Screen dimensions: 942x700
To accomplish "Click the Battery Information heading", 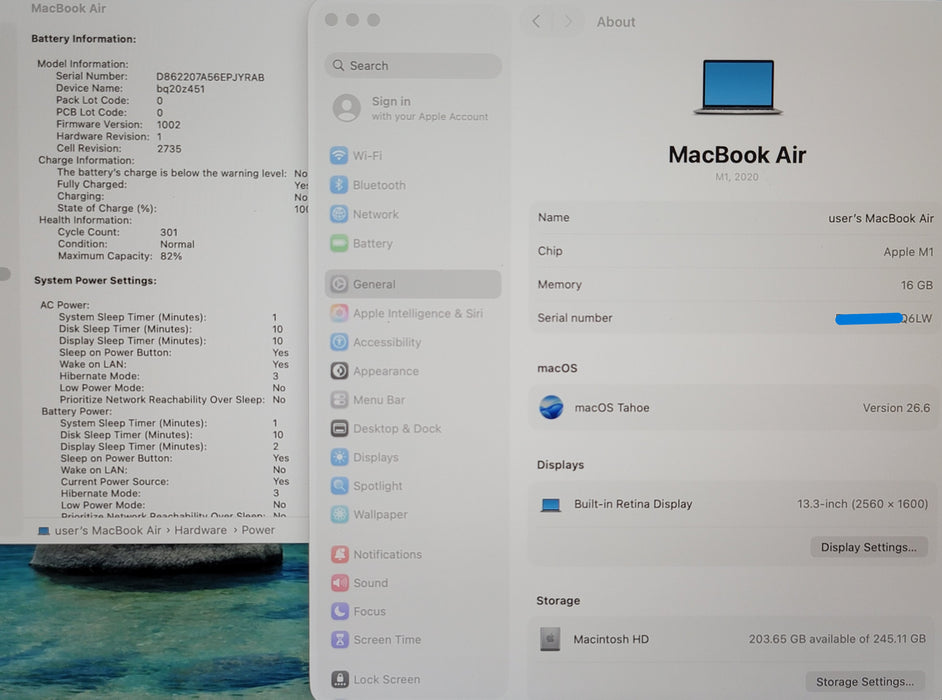I will pos(84,39).
